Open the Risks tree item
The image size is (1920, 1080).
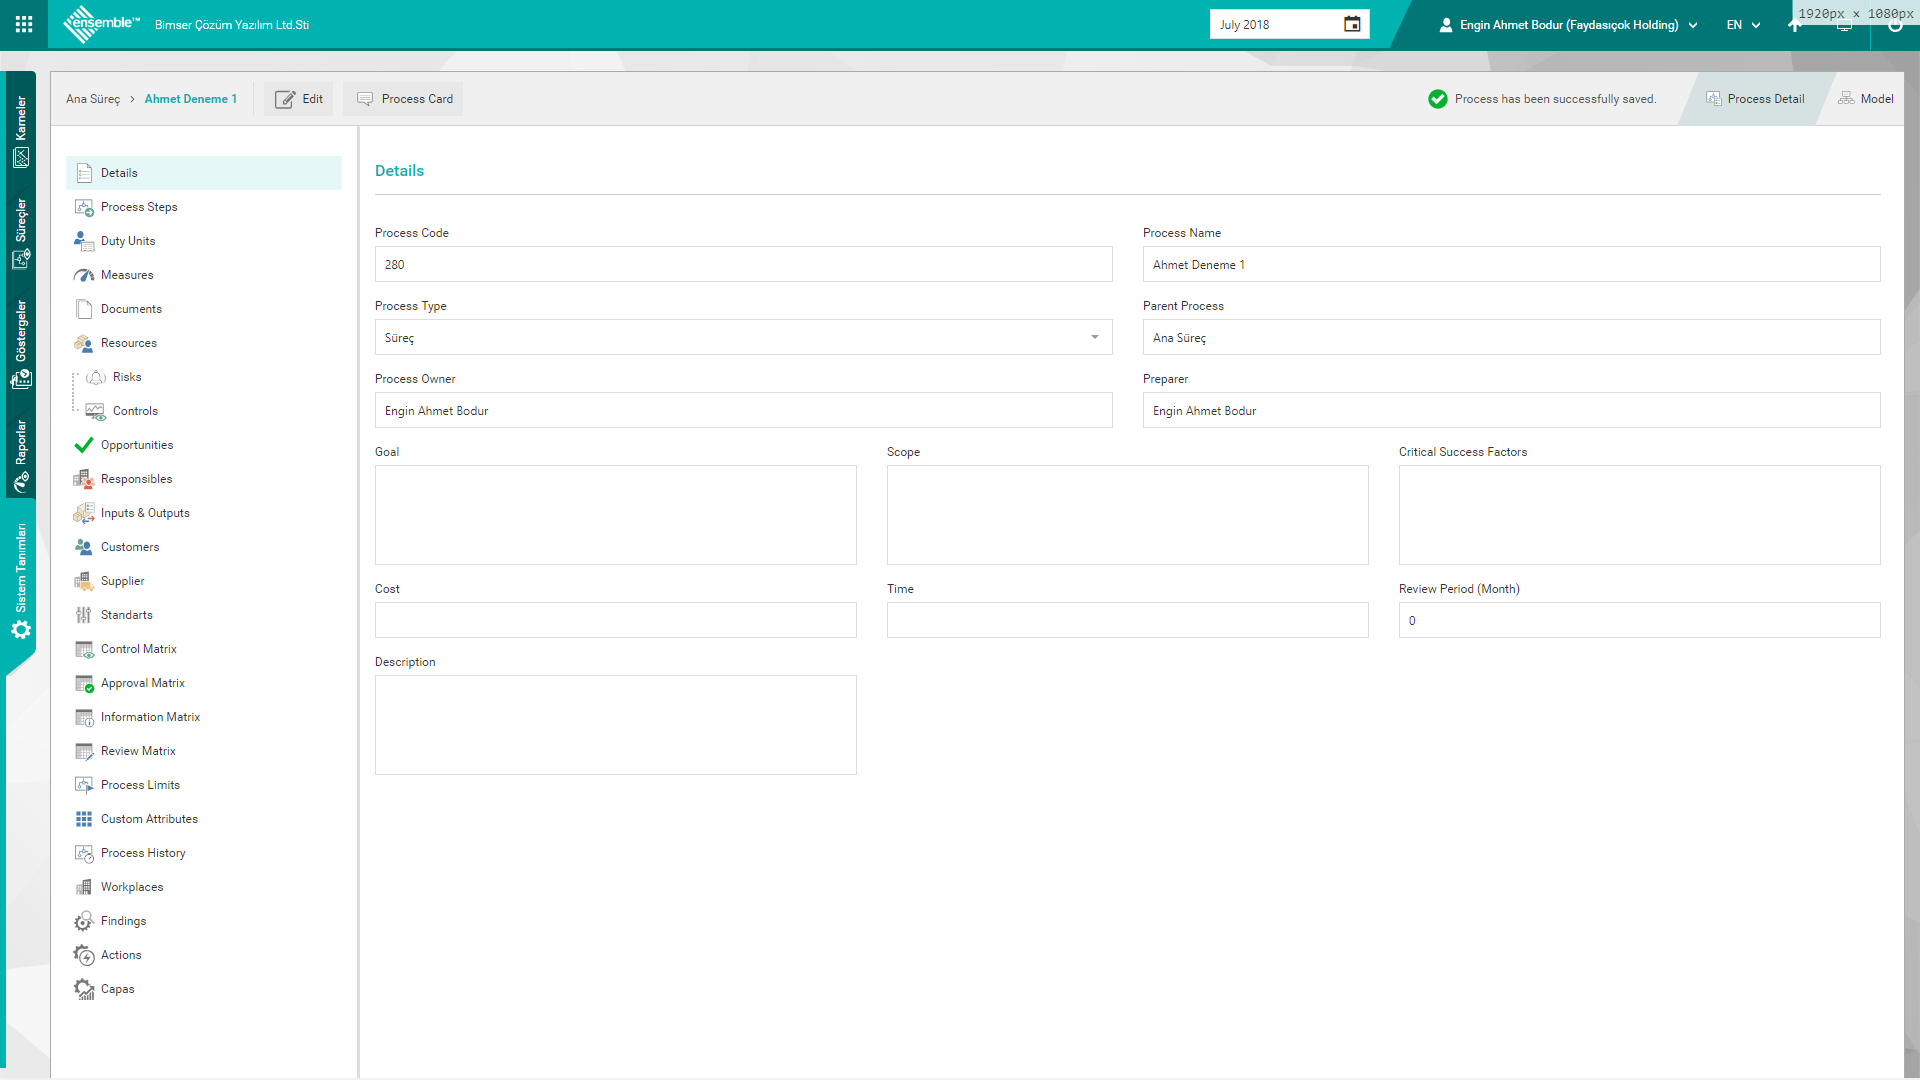coord(127,377)
